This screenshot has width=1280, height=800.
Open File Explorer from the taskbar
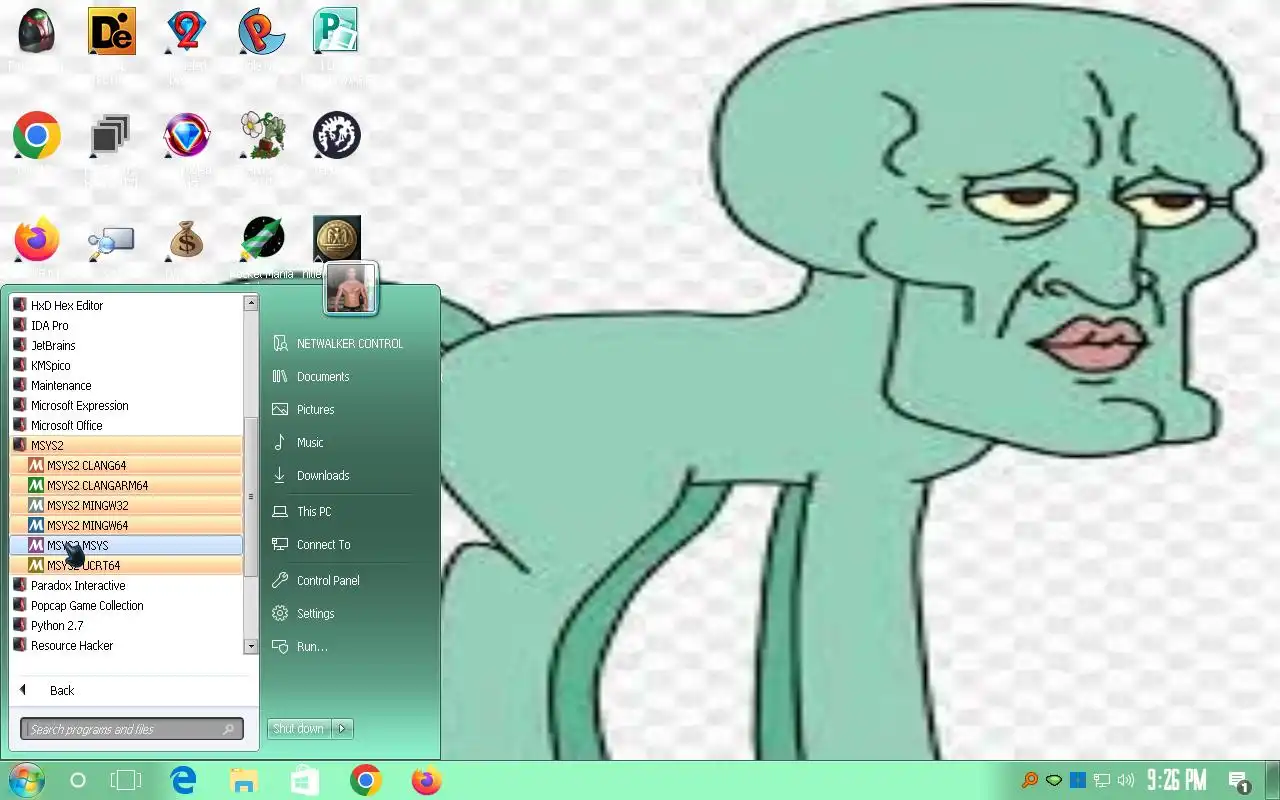[x=243, y=780]
